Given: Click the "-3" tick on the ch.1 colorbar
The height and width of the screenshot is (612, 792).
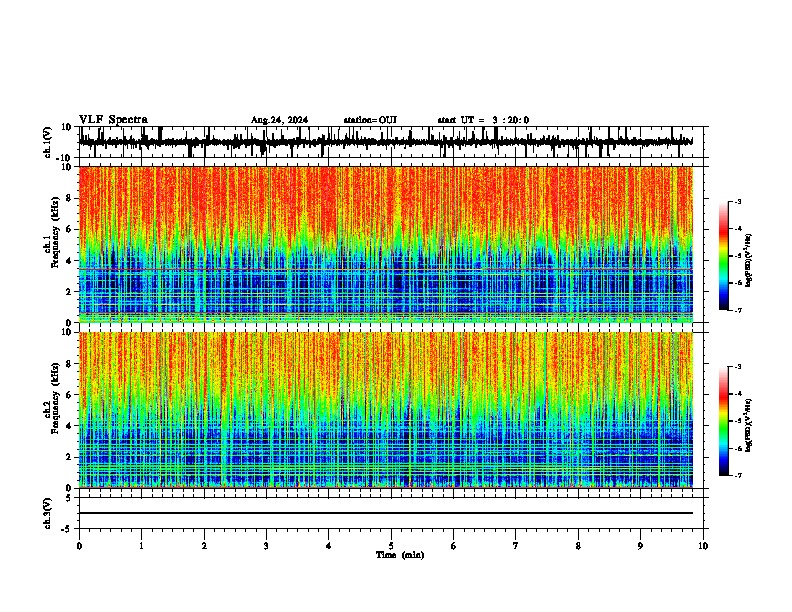Looking at the screenshot, I should (x=738, y=202).
